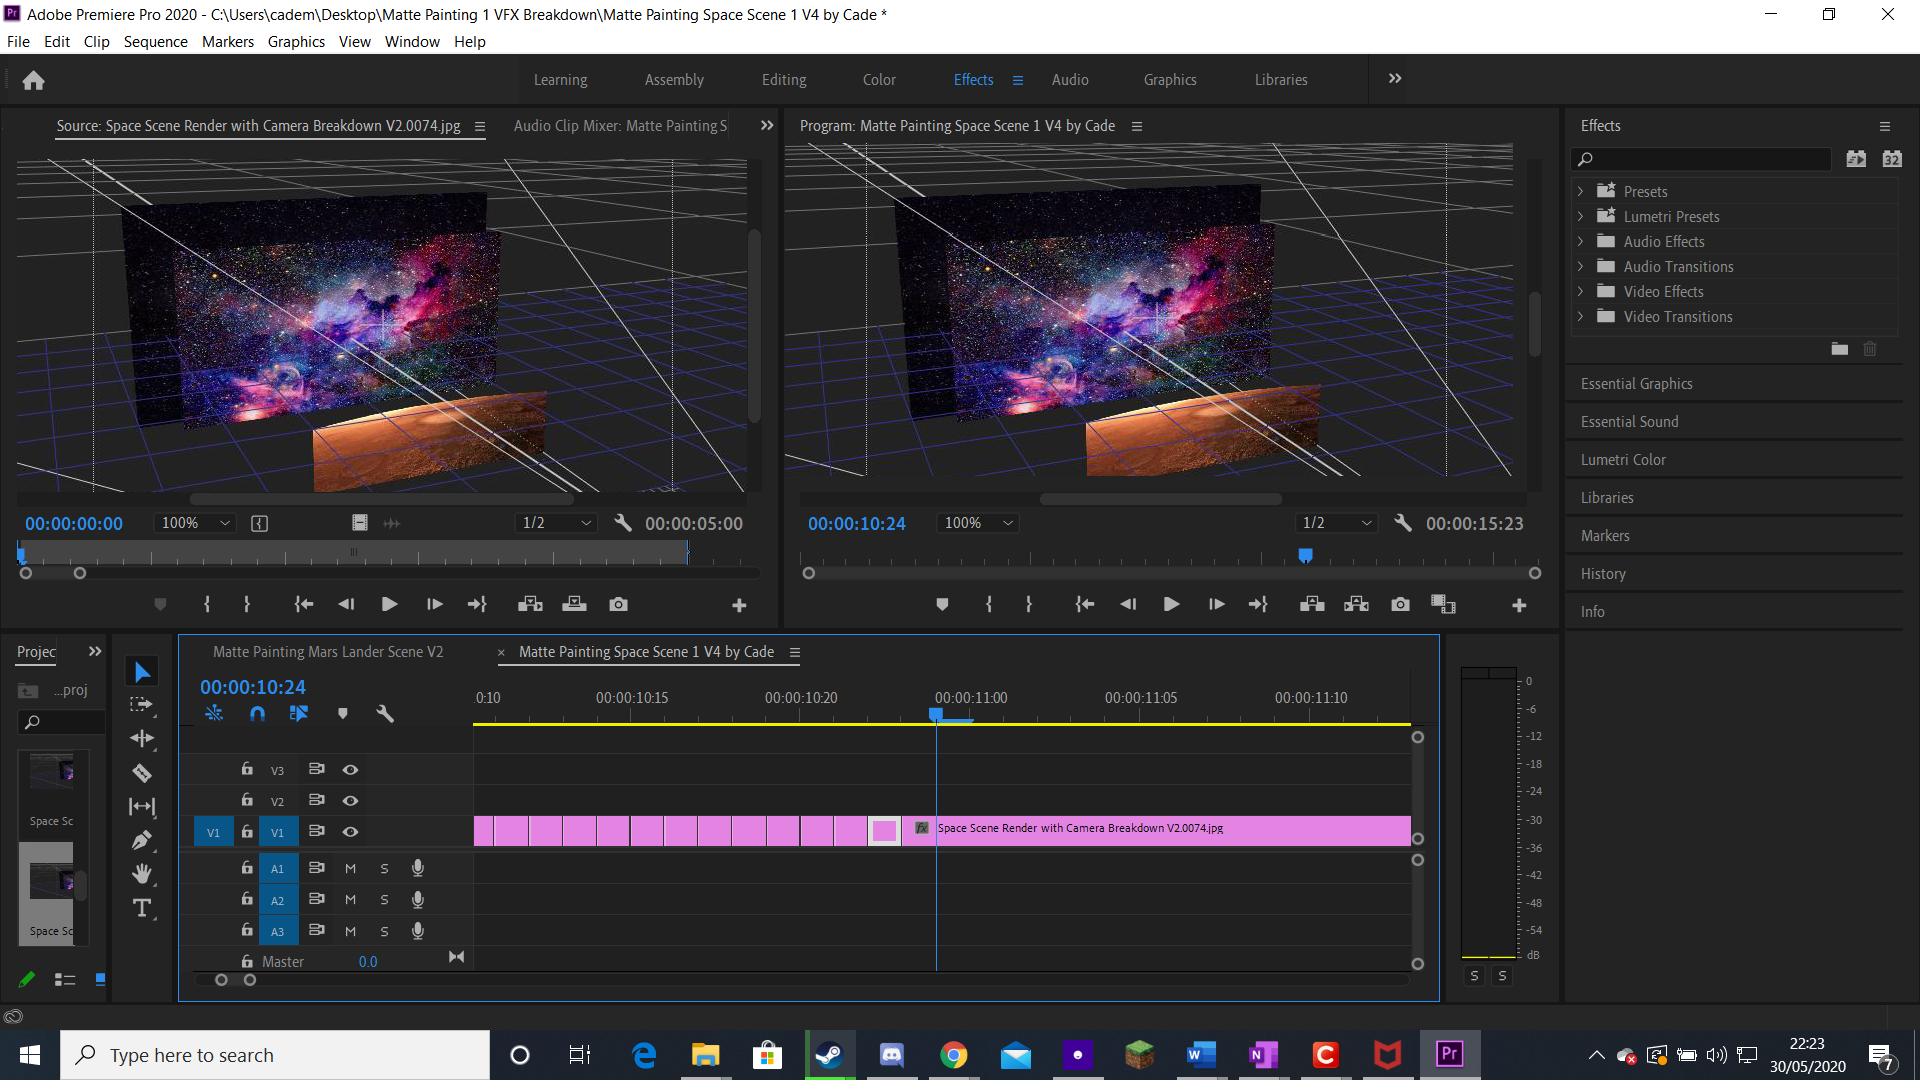
Task: Enable voice-over record on A3
Action: pyautogui.click(x=418, y=931)
